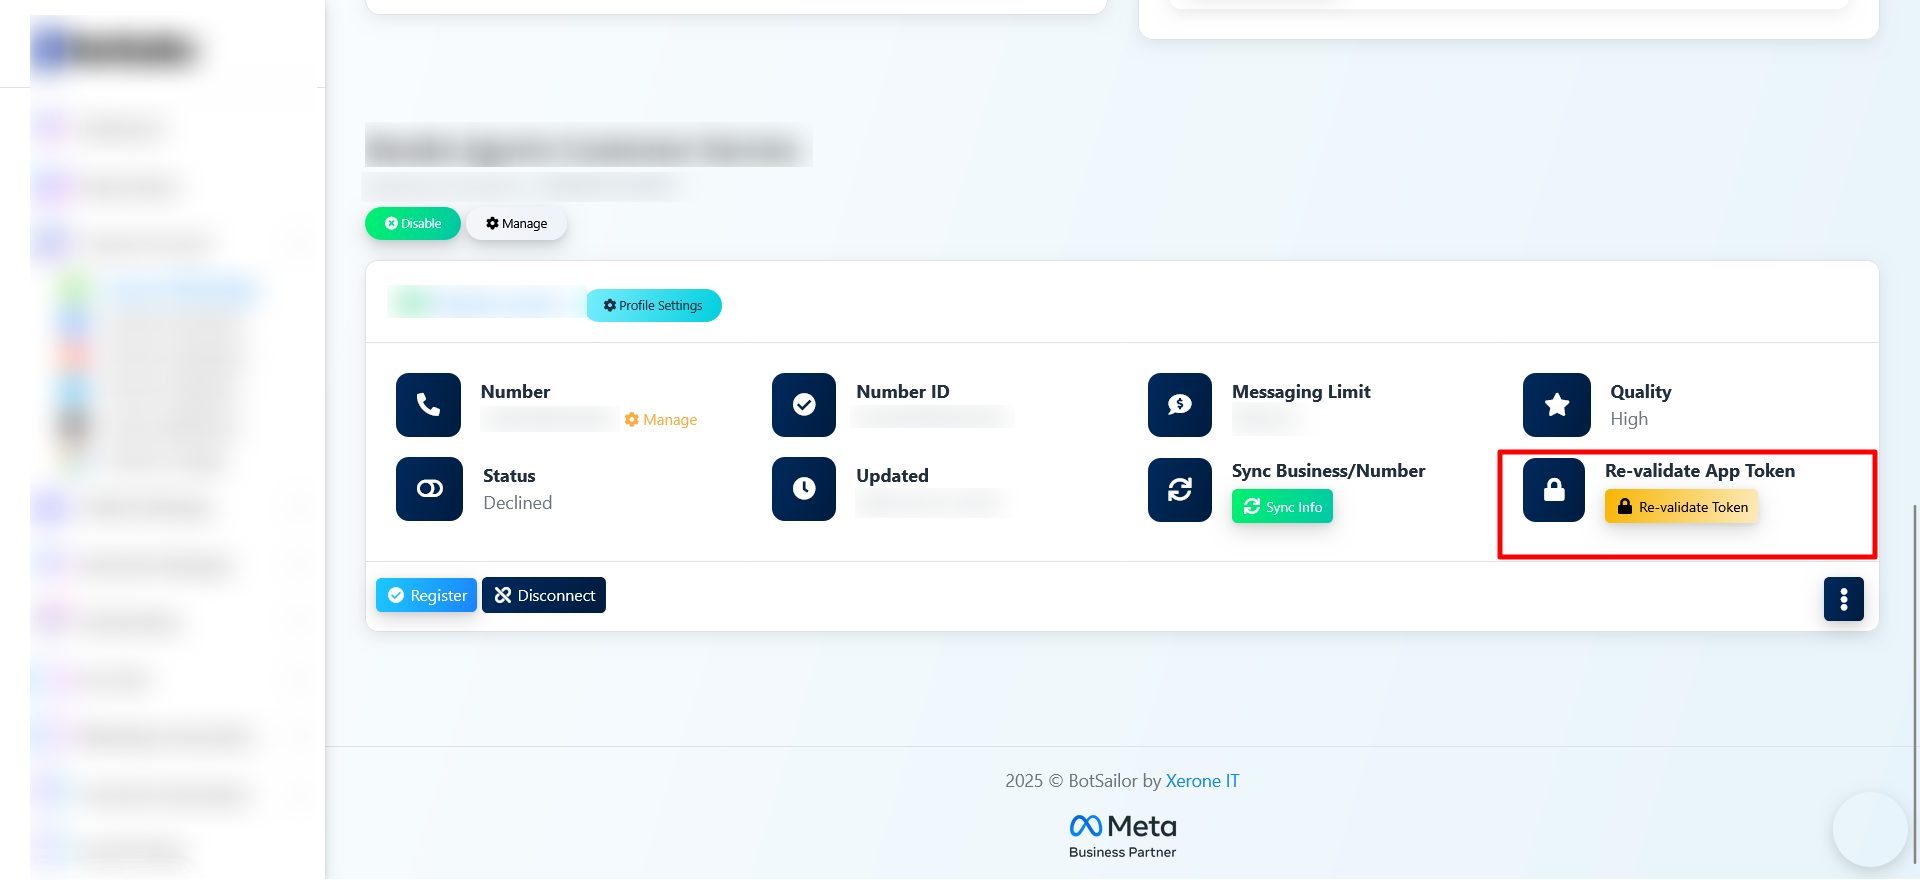Click the Disconnect button
Viewport: 1920px width, 880px height.
544,595
